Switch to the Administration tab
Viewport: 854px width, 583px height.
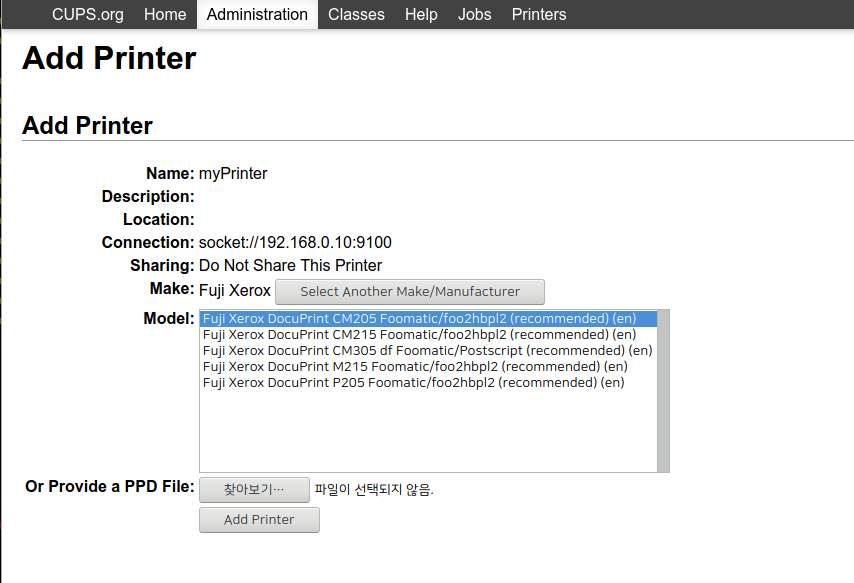click(x=257, y=14)
